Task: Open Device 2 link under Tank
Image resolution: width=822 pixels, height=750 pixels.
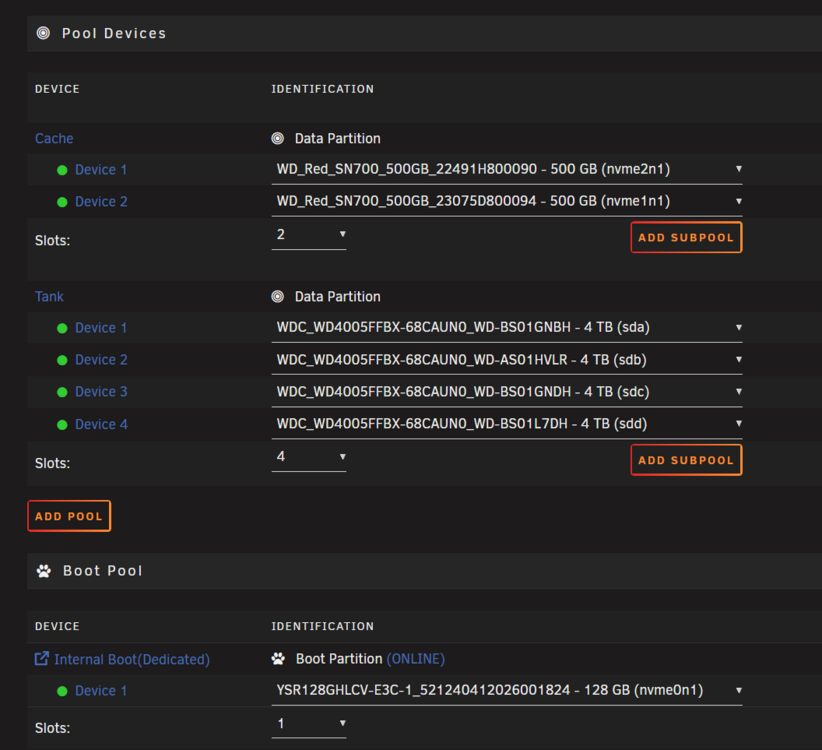Action: (x=101, y=360)
